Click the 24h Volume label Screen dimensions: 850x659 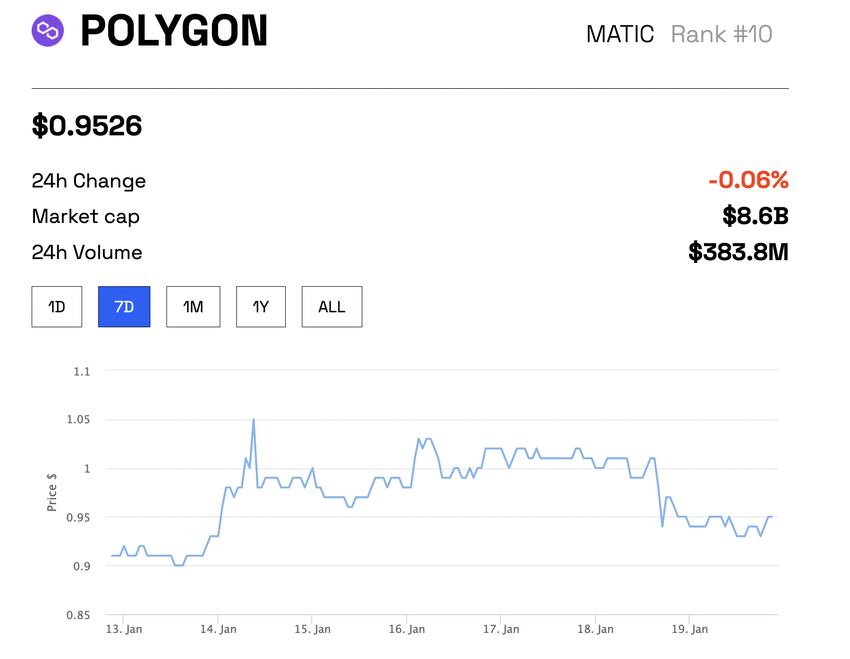pyautogui.click(x=87, y=253)
